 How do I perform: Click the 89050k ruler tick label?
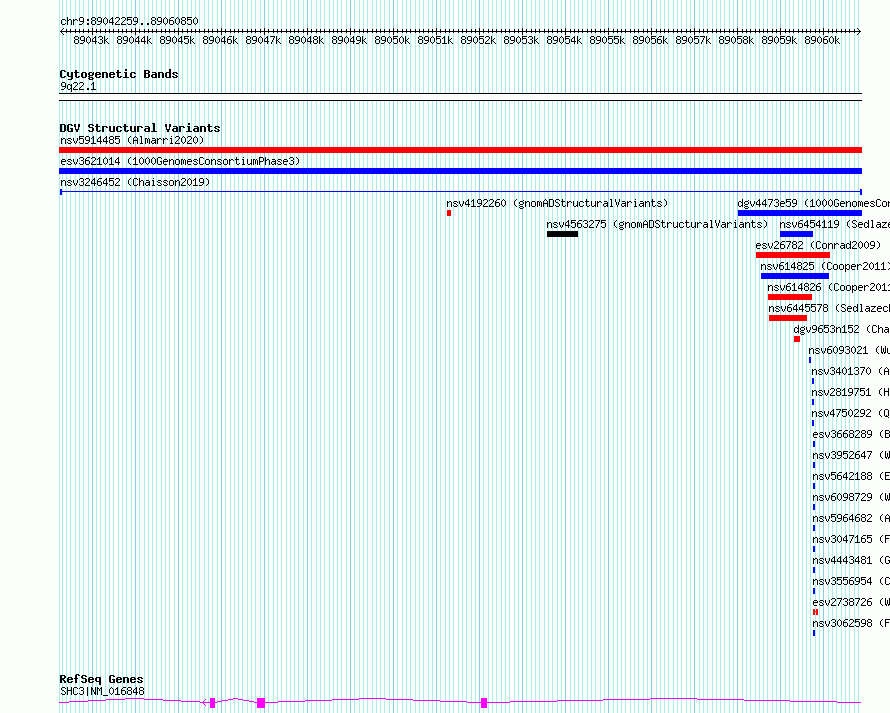pos(392,40)
